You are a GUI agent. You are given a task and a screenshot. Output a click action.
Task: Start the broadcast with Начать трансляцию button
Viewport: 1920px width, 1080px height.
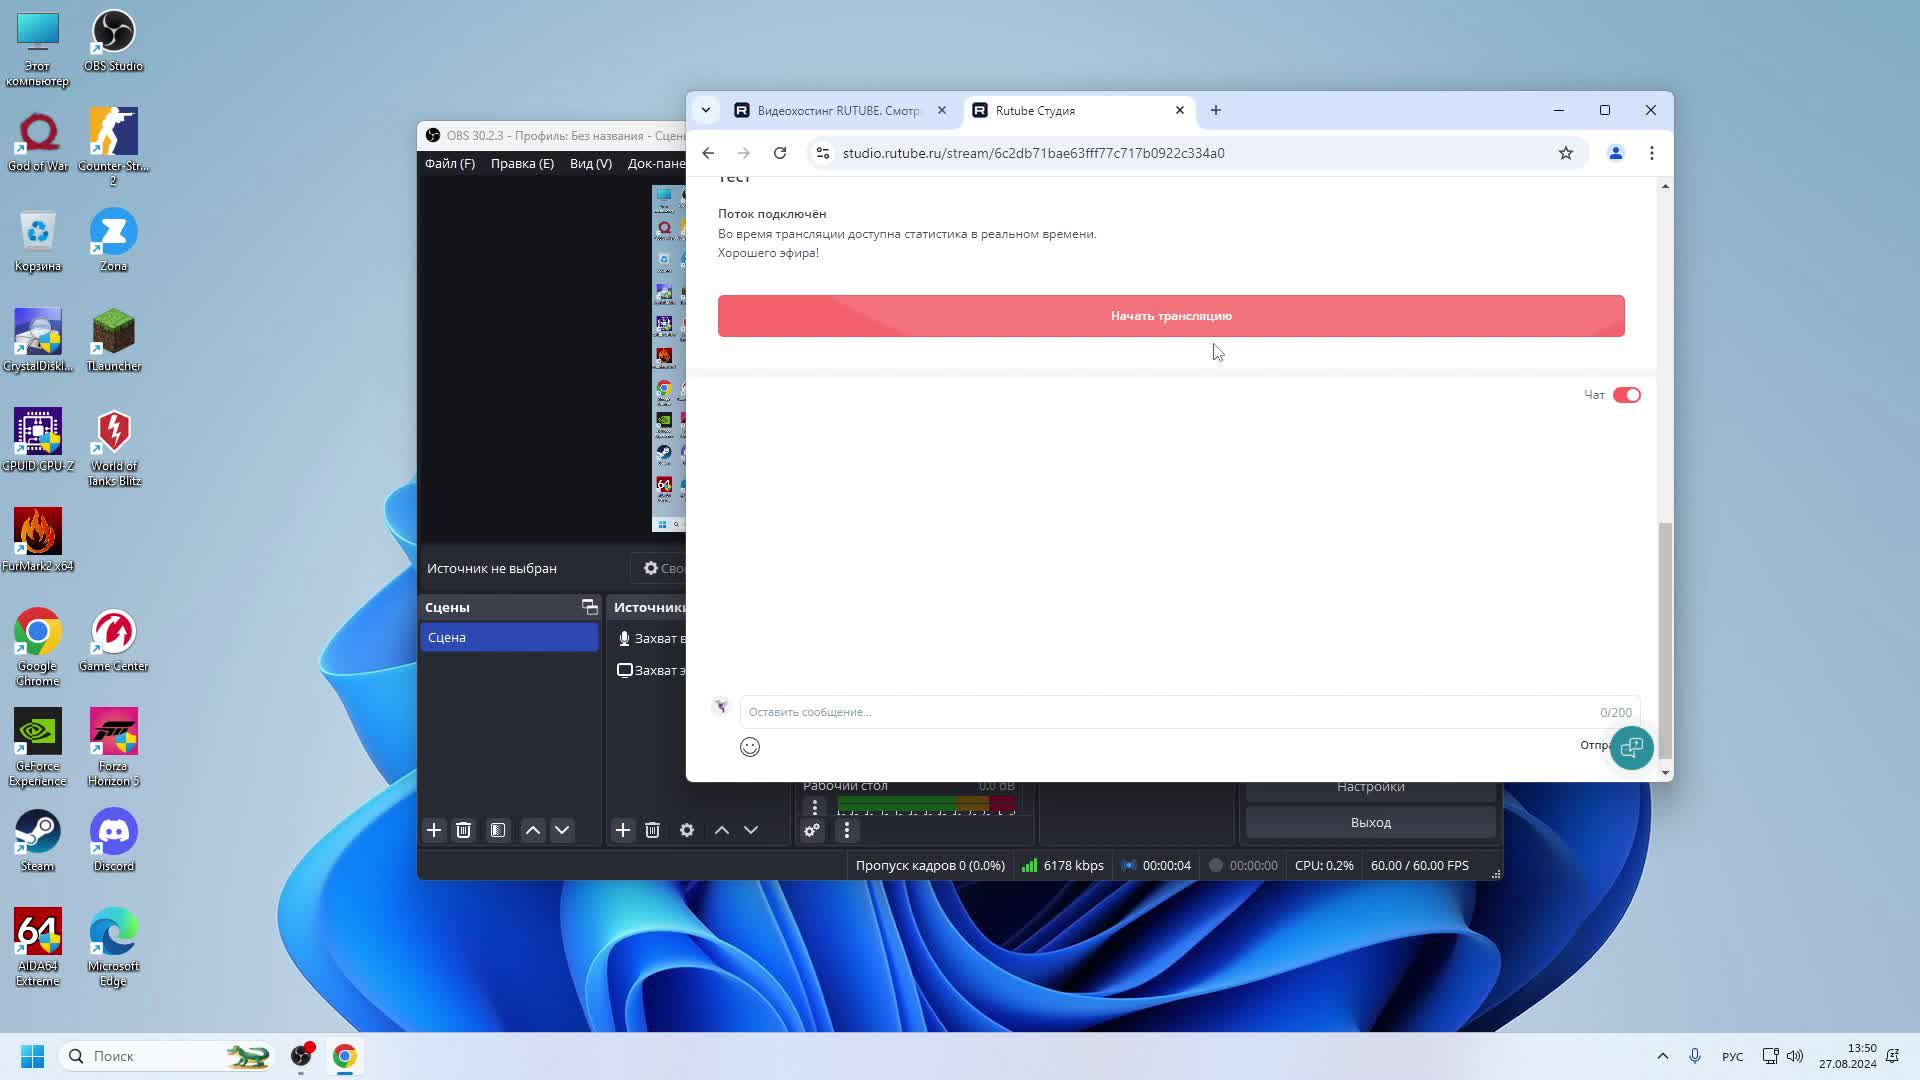coord(1171,316)
